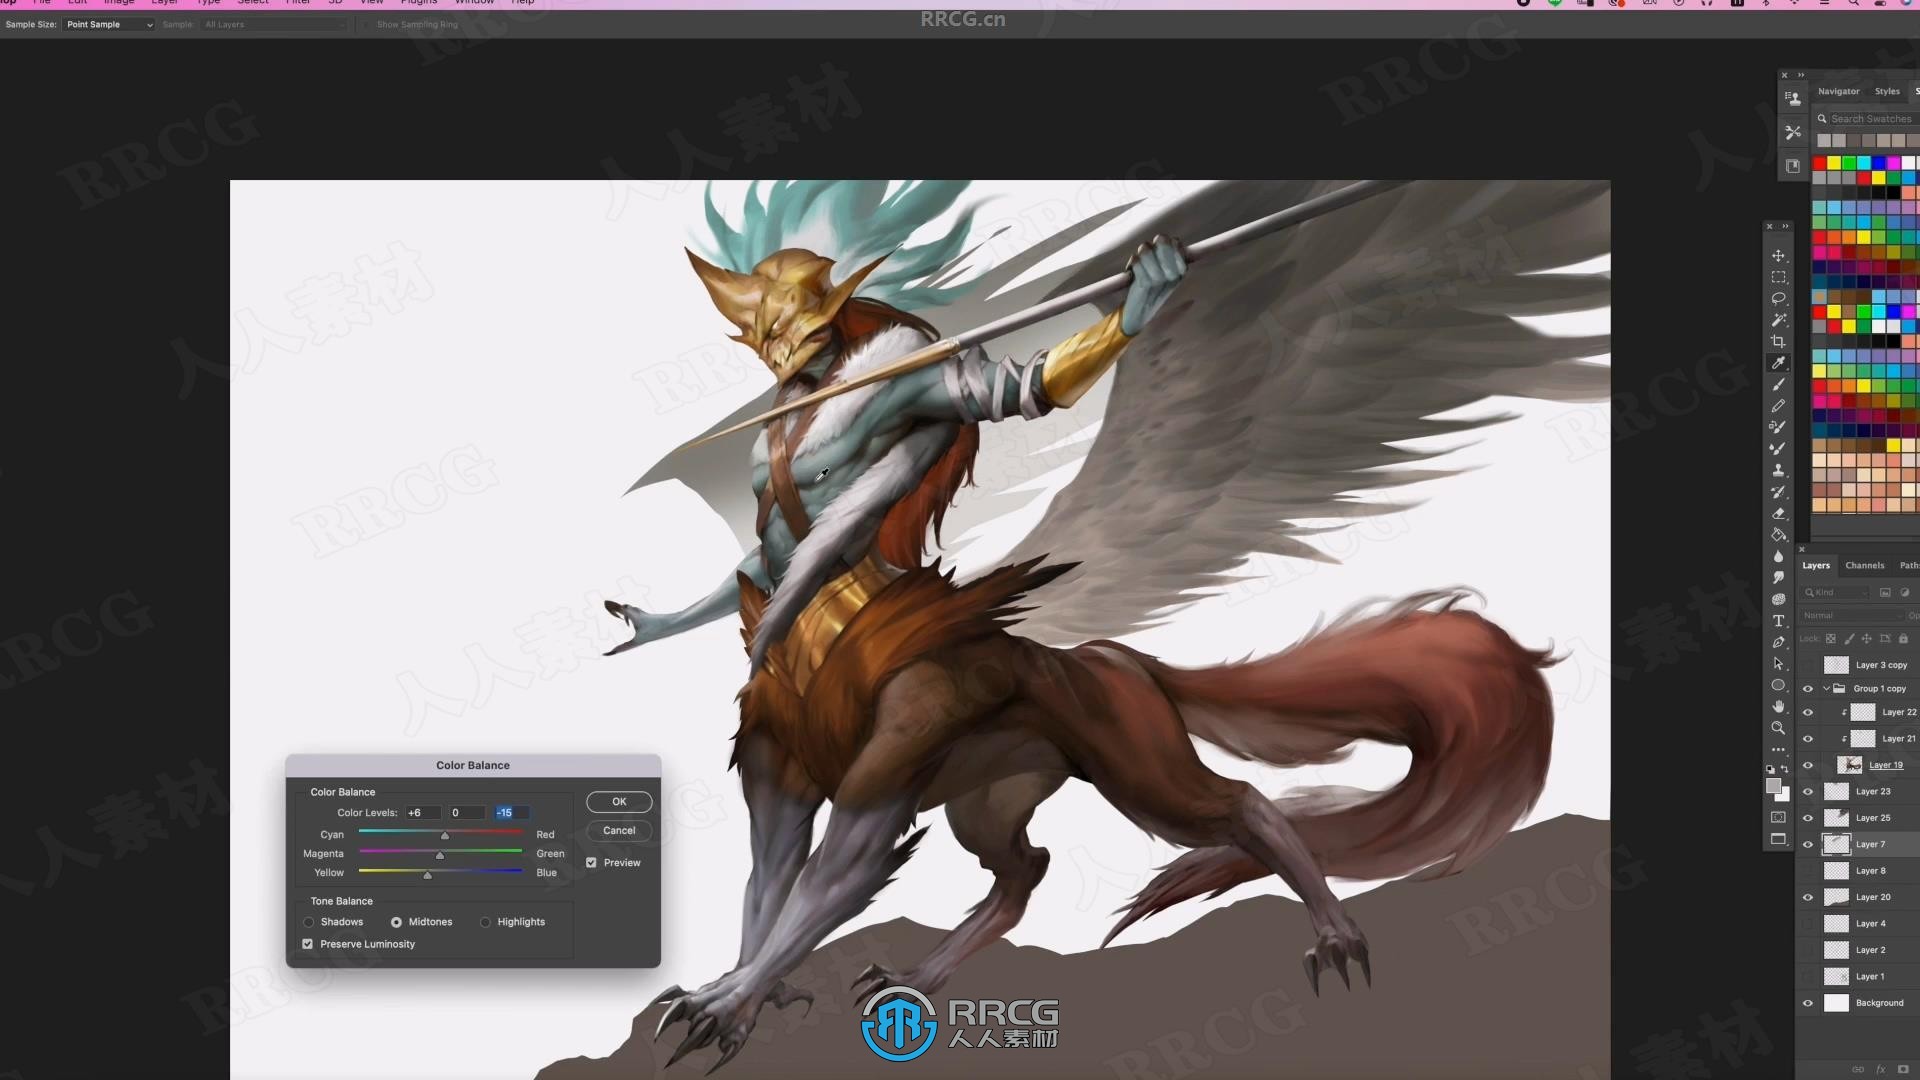
Task: Select the Pencil tool
Action: (x=1778, y=406)
